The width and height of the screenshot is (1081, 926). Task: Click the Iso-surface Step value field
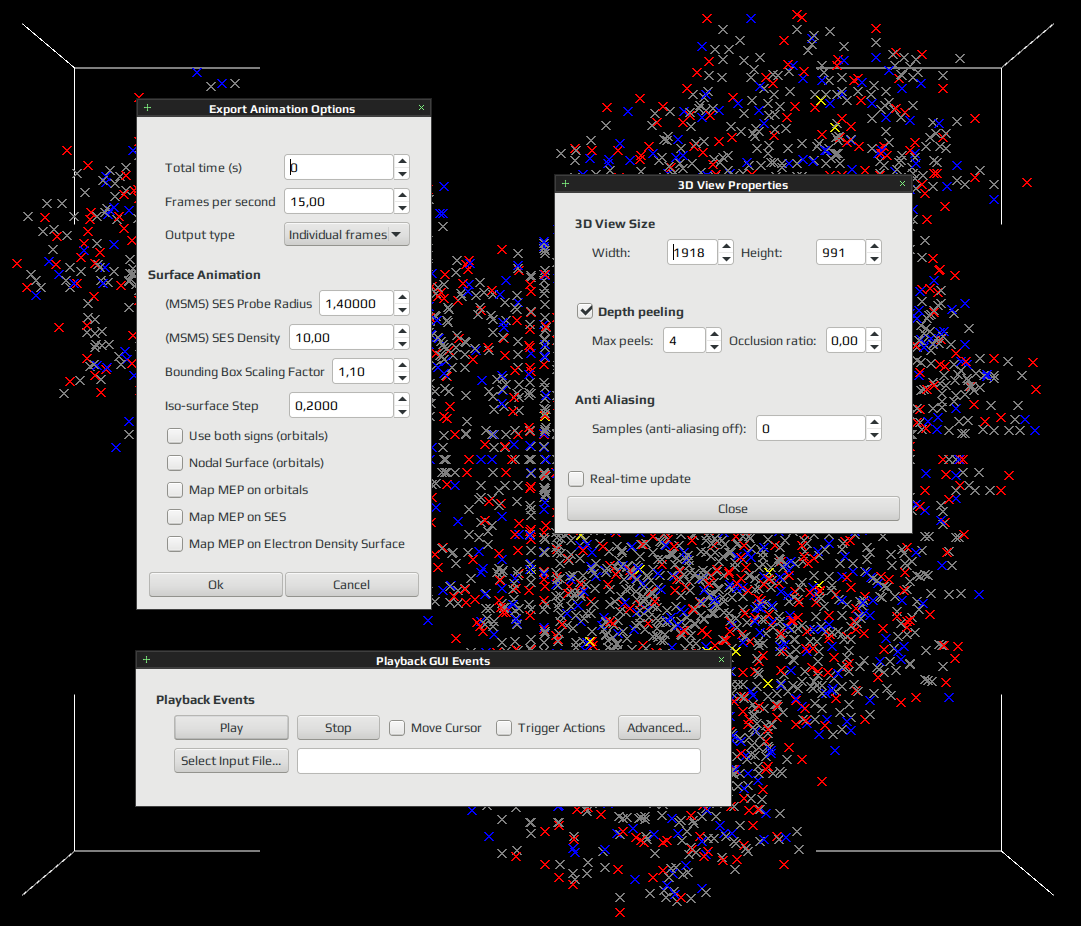pyautogui.click(x=341, y=405)
